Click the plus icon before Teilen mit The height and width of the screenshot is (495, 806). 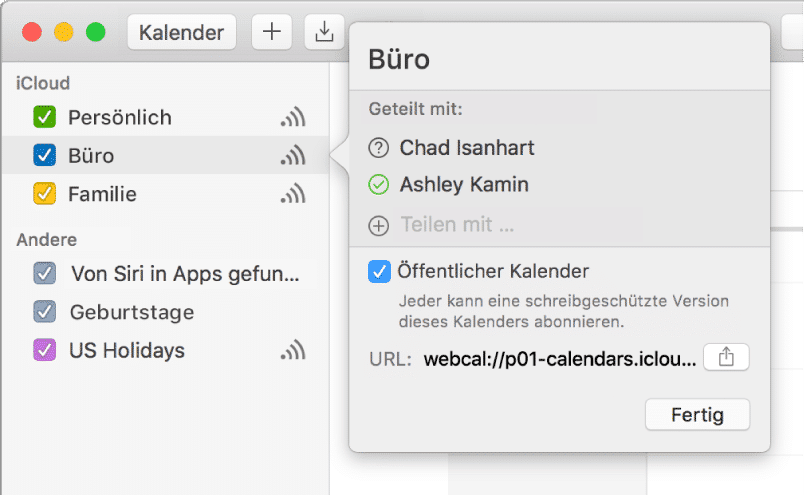pyautogui.click(x=379, y=226)
